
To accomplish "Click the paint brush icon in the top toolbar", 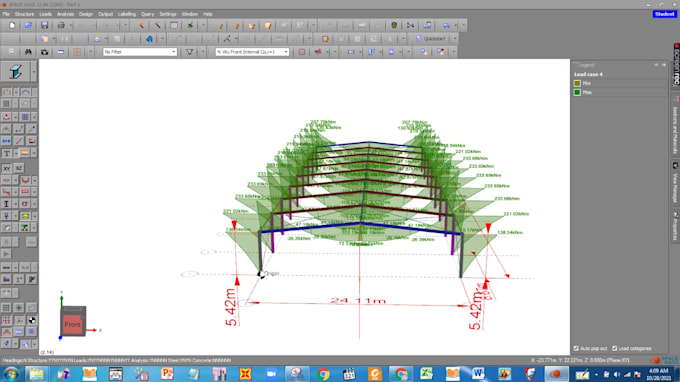I will (x=190, y=26).
